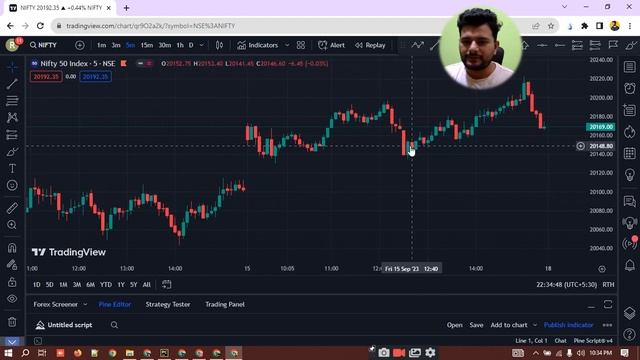Switch to Pine Editor tab

click(x=115, y=304)
